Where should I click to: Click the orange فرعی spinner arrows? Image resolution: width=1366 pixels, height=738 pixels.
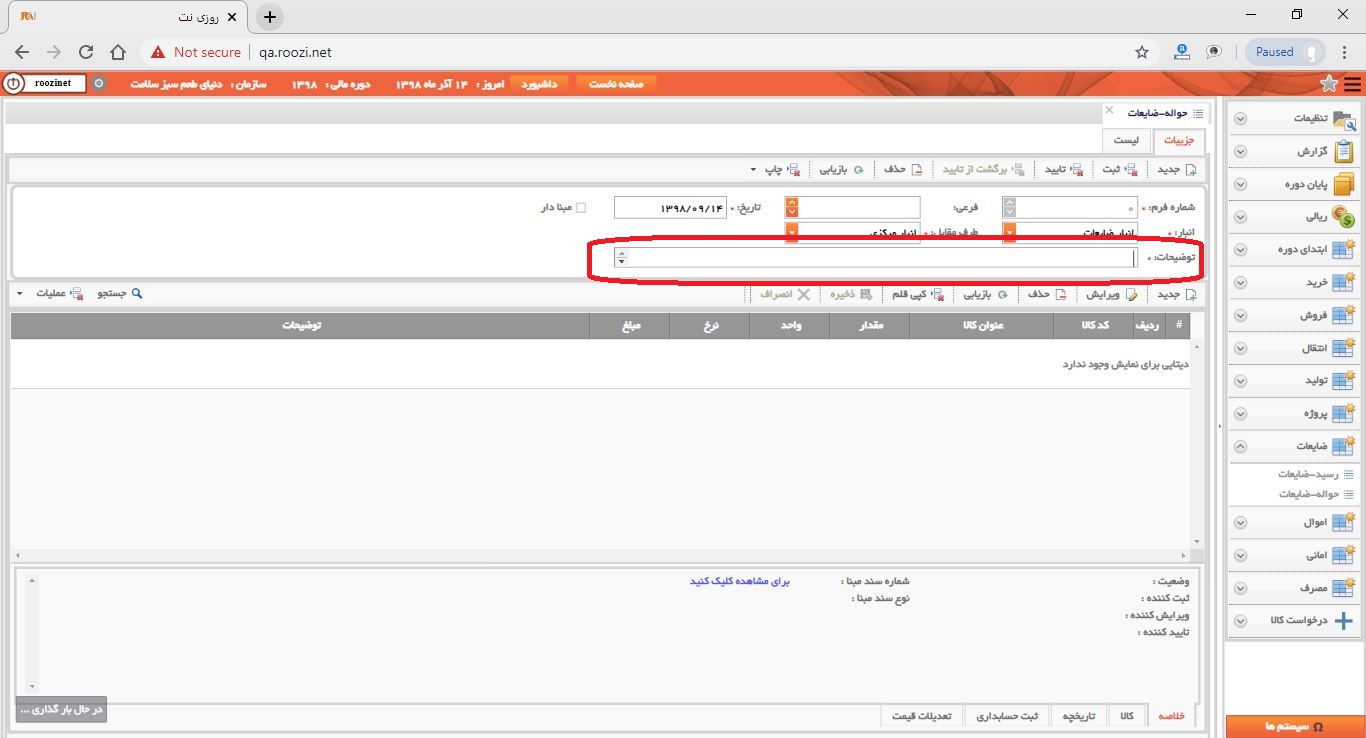792,208
